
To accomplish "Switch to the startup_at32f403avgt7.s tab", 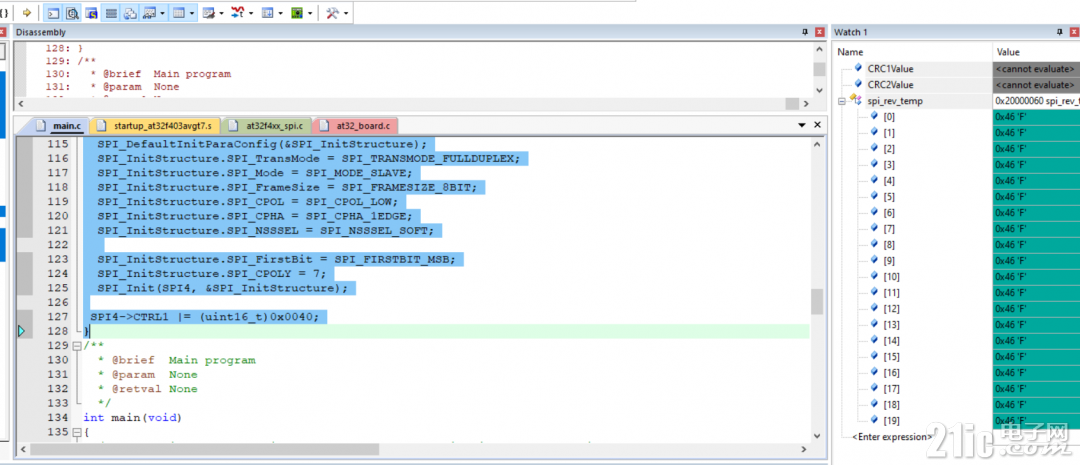I will tap(155, 126).
